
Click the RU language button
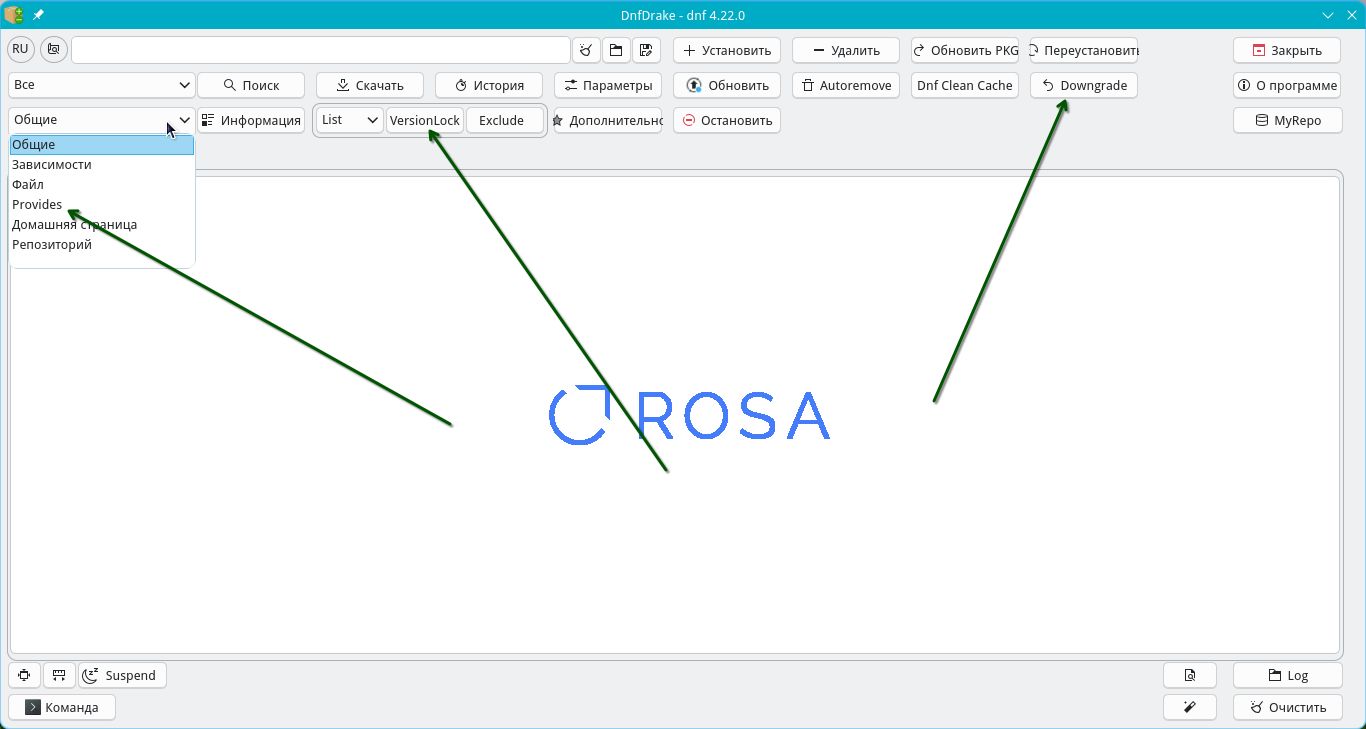coord(20,49)
